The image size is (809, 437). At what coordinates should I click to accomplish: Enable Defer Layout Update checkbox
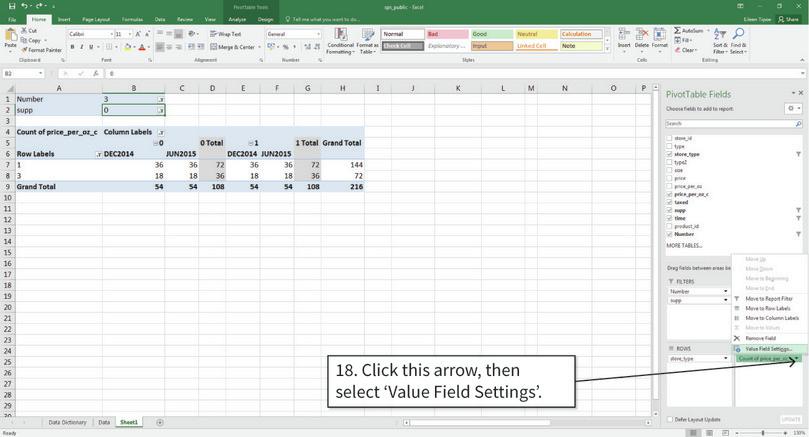click(x=670, y=419)
